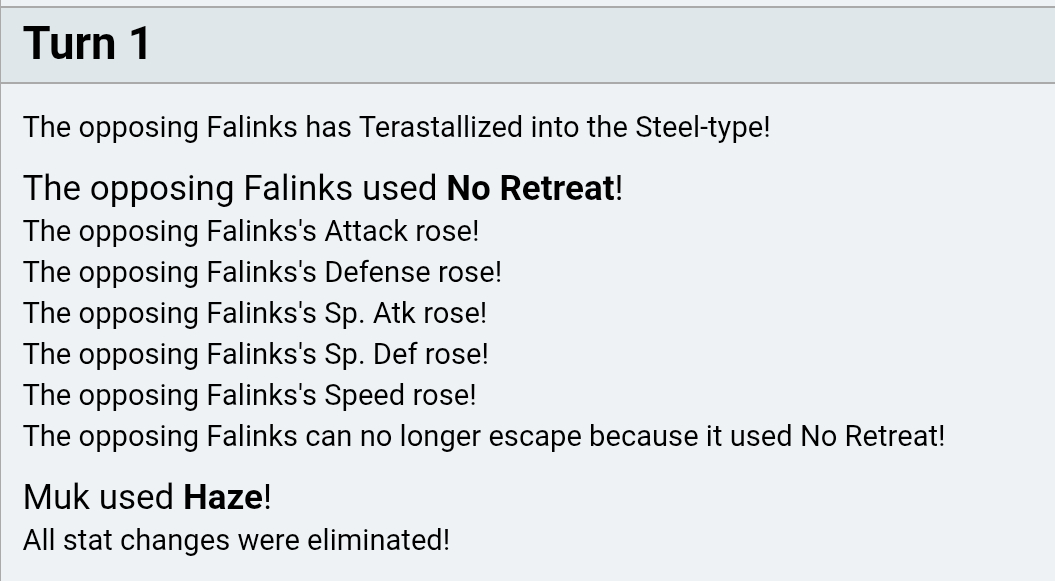Image resolution: width=1055 pixels, height=581 pixels.
Task: Click the word Terastallized in the log
Action: tap(440, 128)
